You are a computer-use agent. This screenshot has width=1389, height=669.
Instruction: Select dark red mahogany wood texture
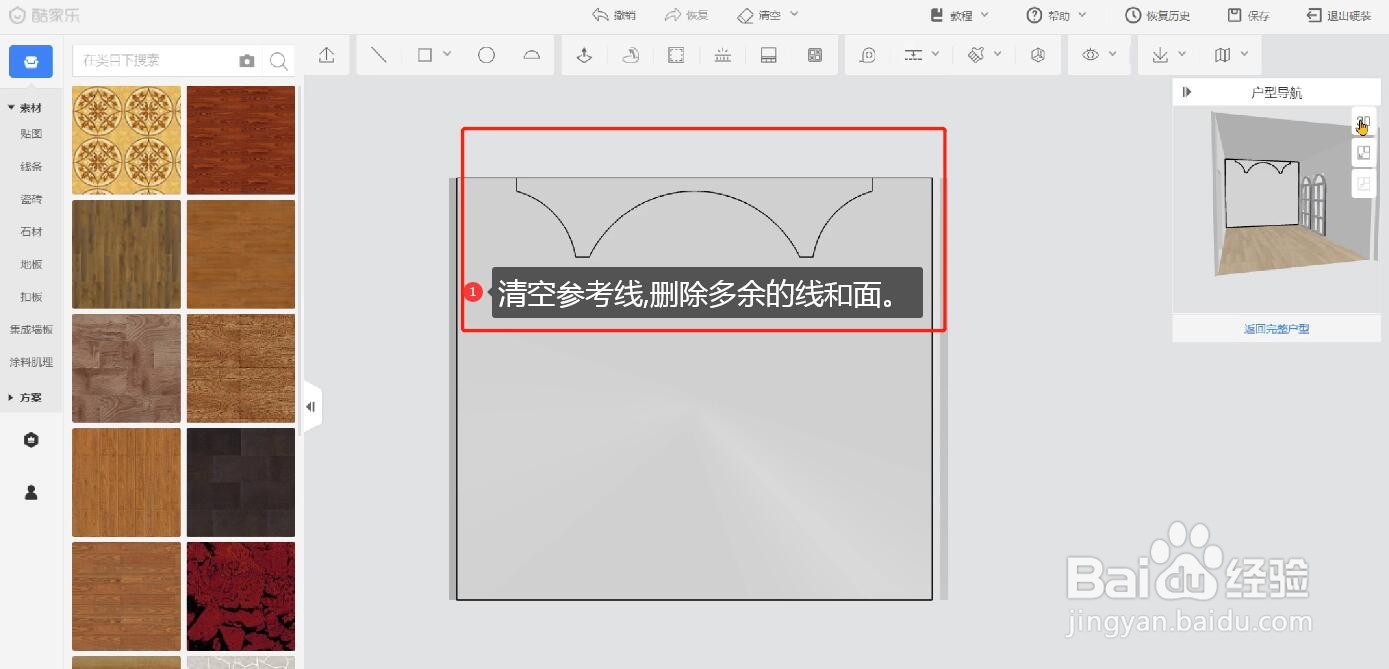click(241, 140)
